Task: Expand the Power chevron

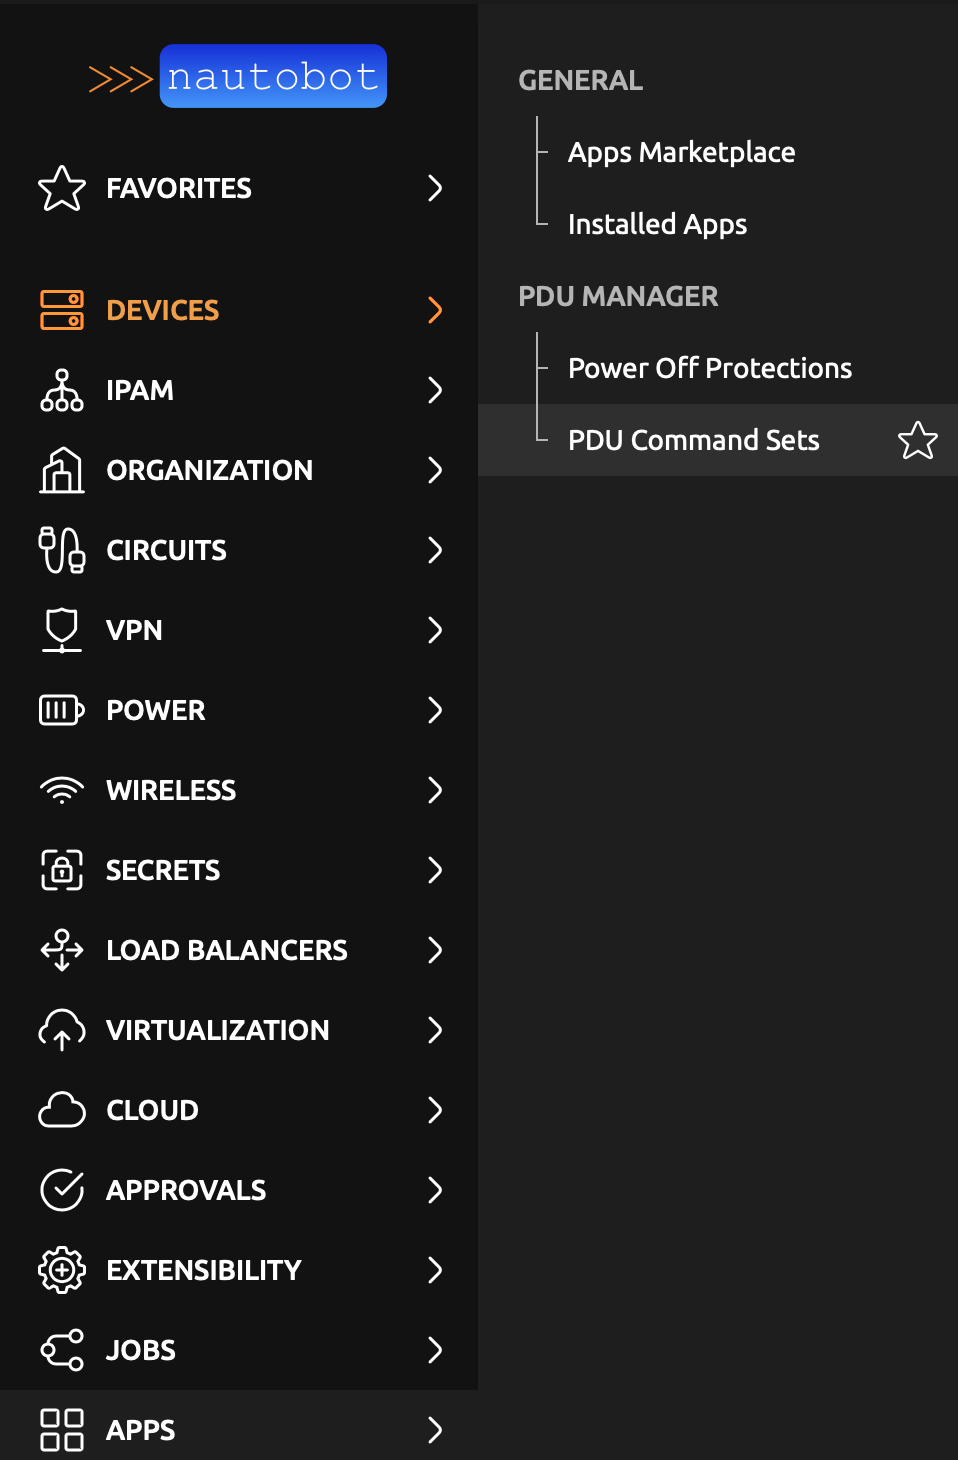Action: pos(435,710)
